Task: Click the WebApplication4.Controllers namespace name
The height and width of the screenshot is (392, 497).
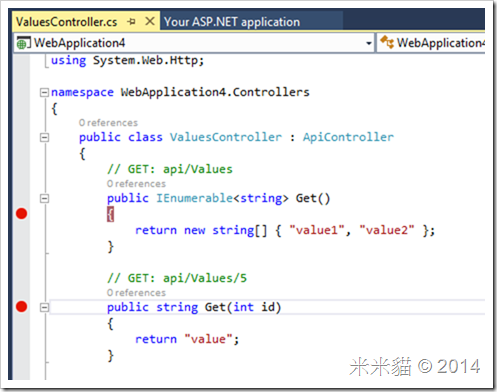Action: pos(215,92)
